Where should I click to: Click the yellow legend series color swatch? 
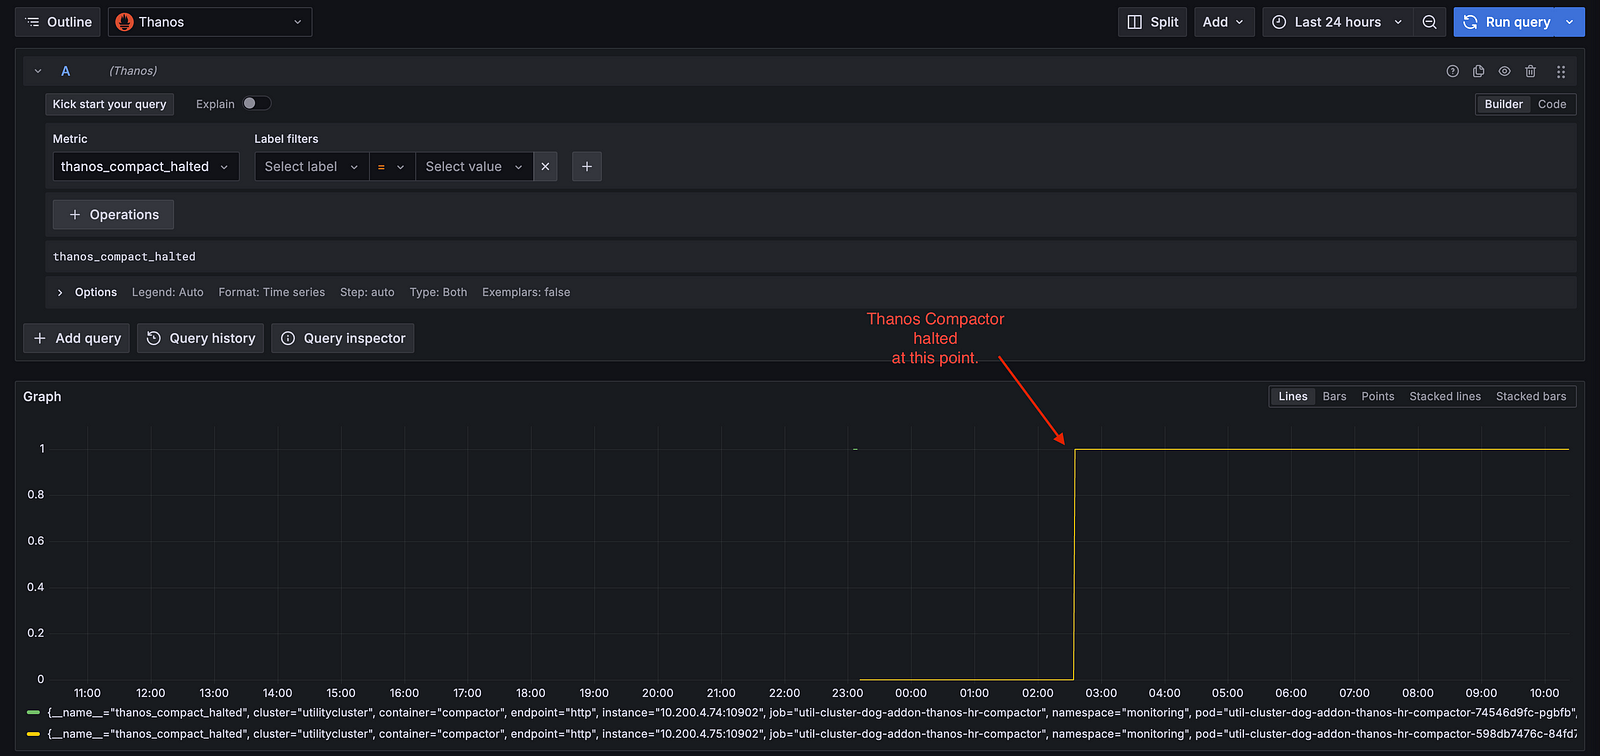tap(33, 734)
